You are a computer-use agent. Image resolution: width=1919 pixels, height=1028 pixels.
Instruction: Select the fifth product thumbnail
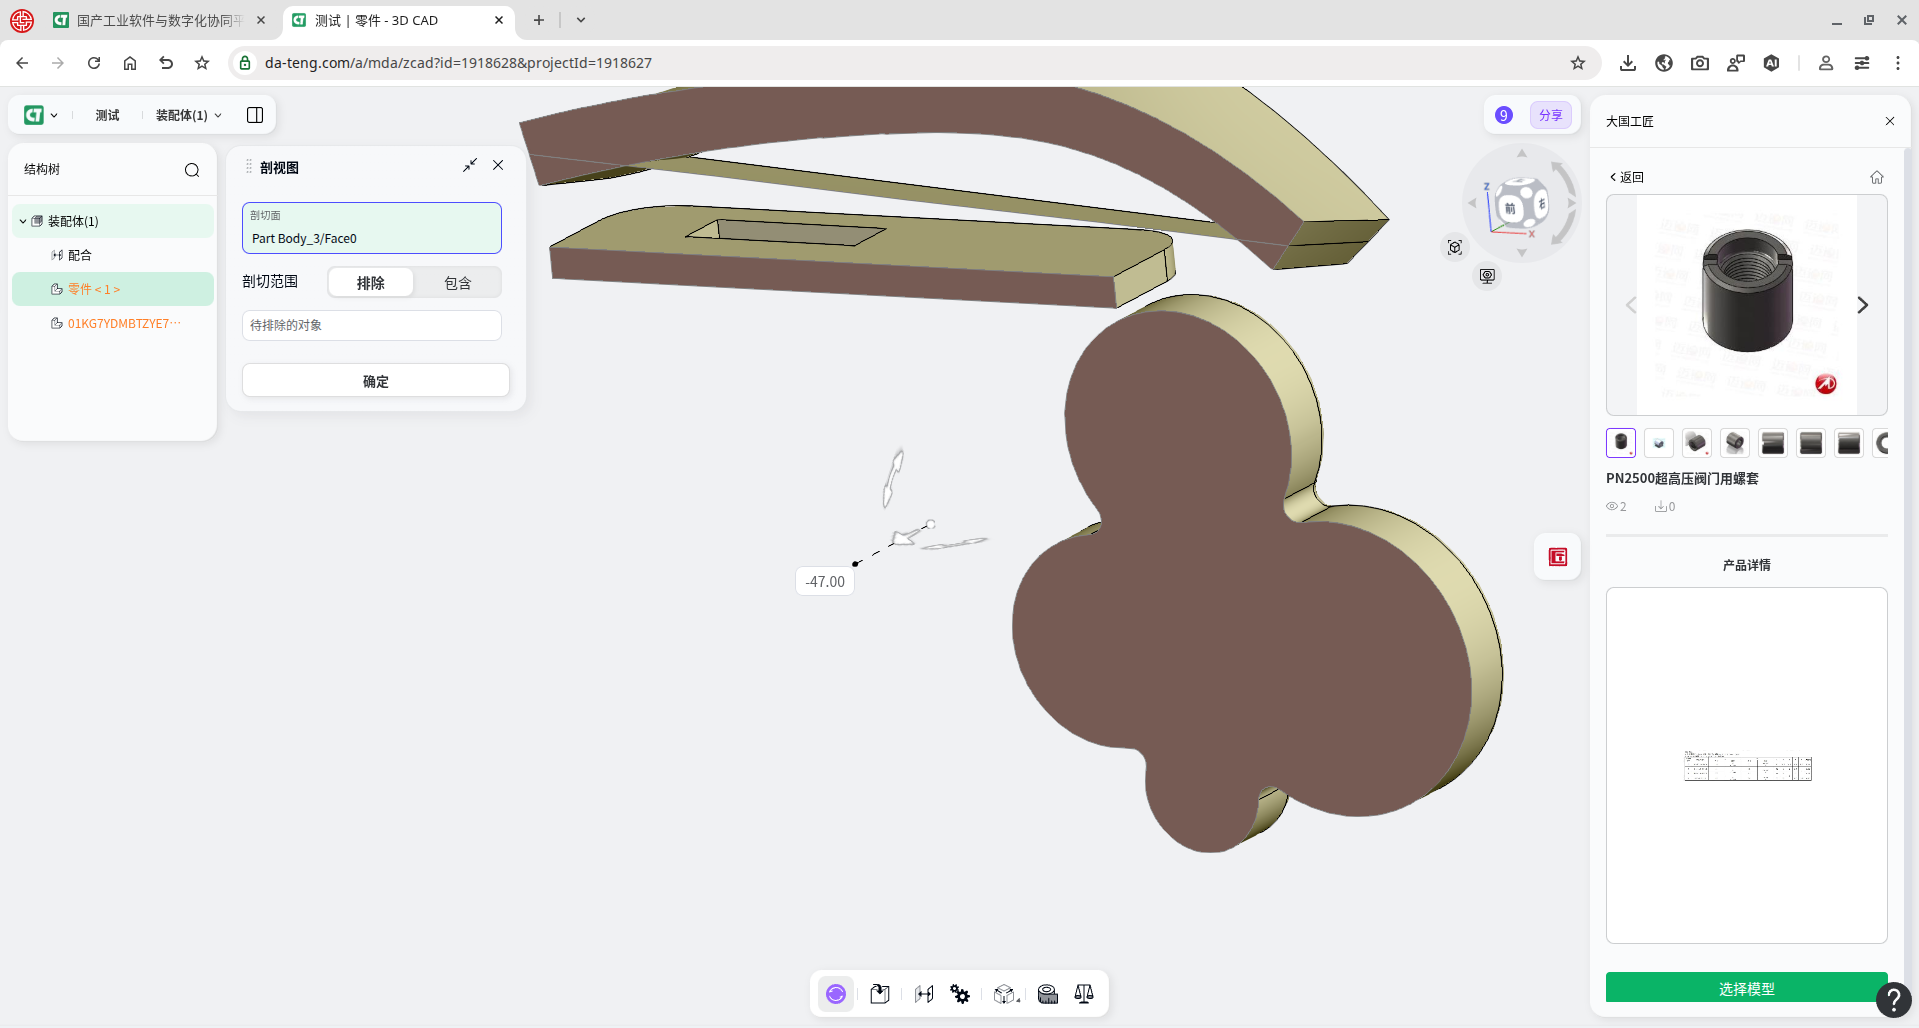click(1773, 443)
